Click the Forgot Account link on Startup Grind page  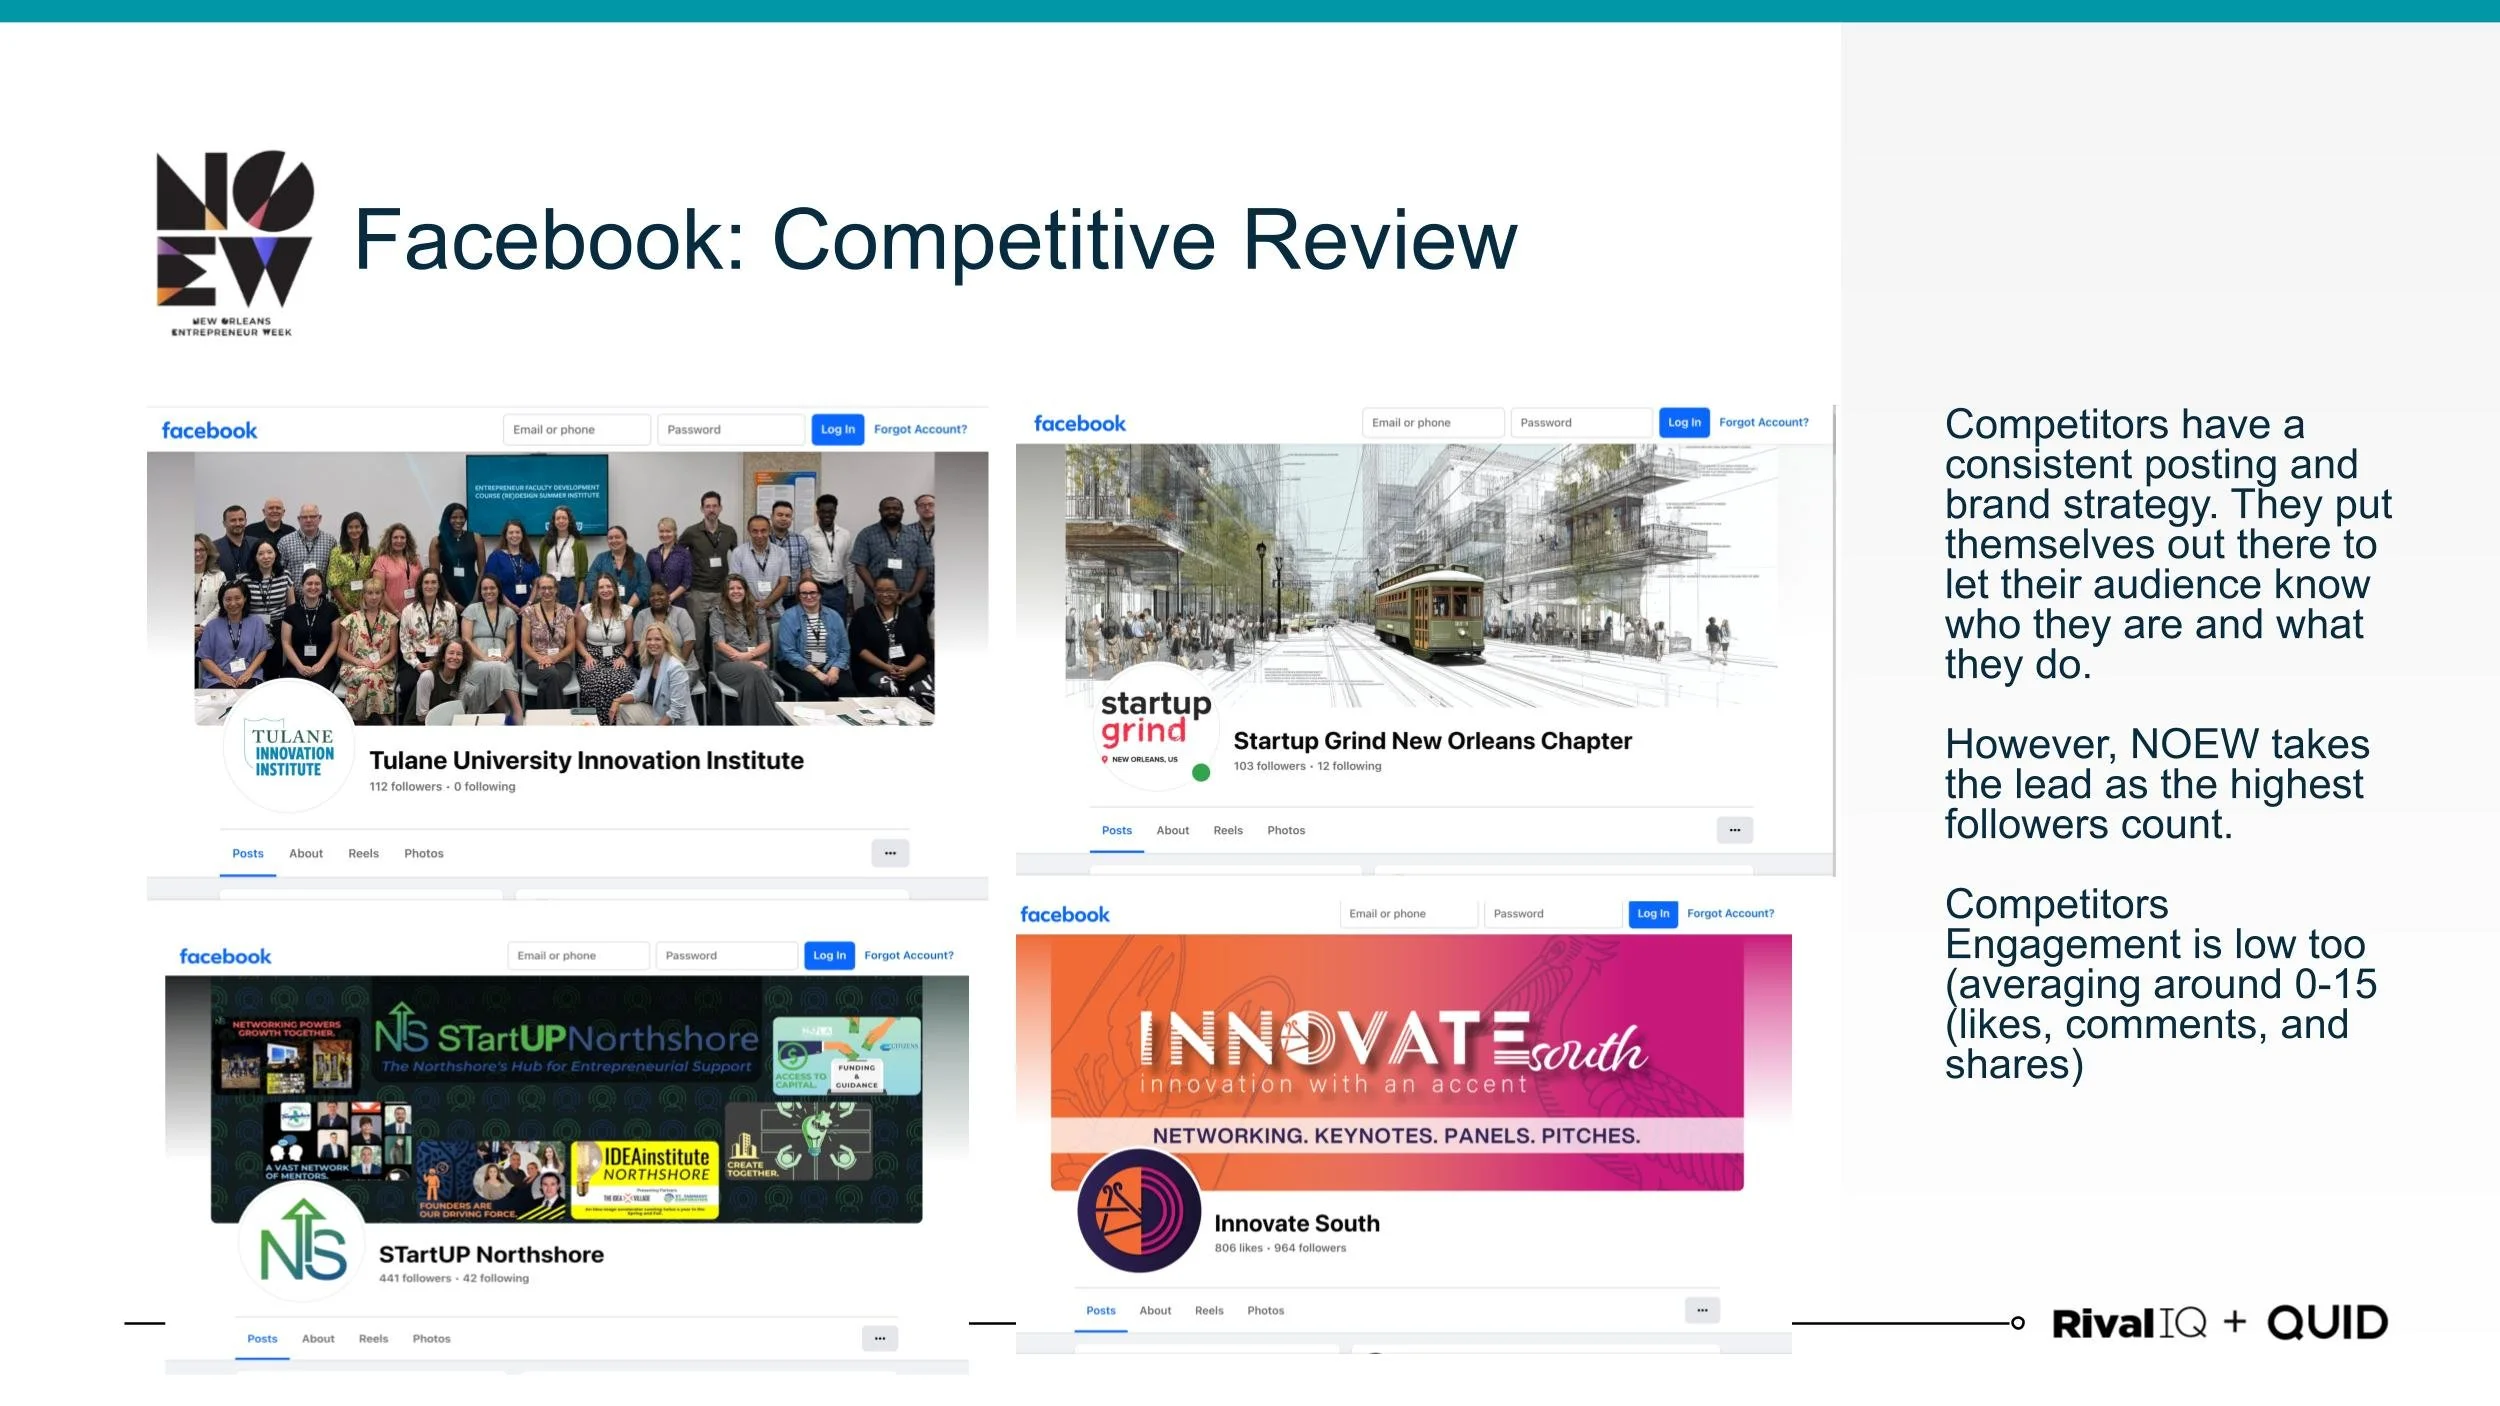[x=1764, y=422]
